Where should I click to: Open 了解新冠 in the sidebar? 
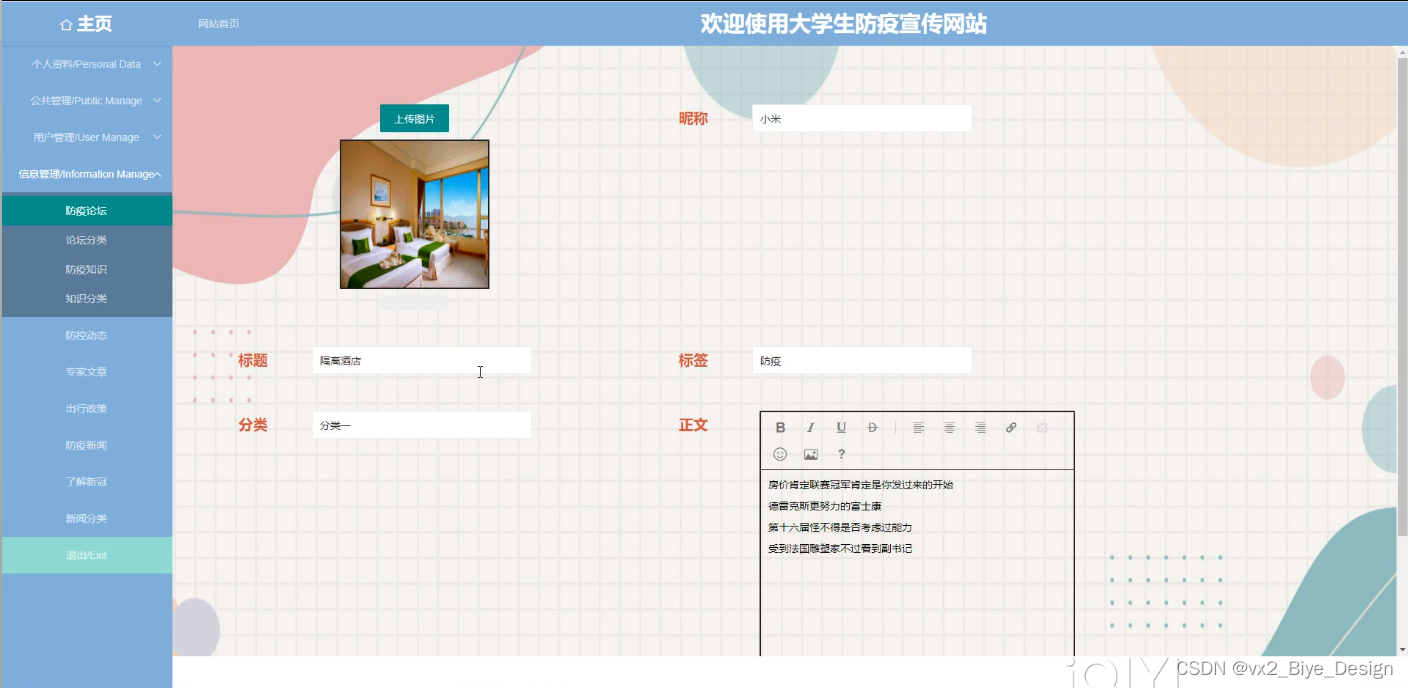[x=87, y=482]
